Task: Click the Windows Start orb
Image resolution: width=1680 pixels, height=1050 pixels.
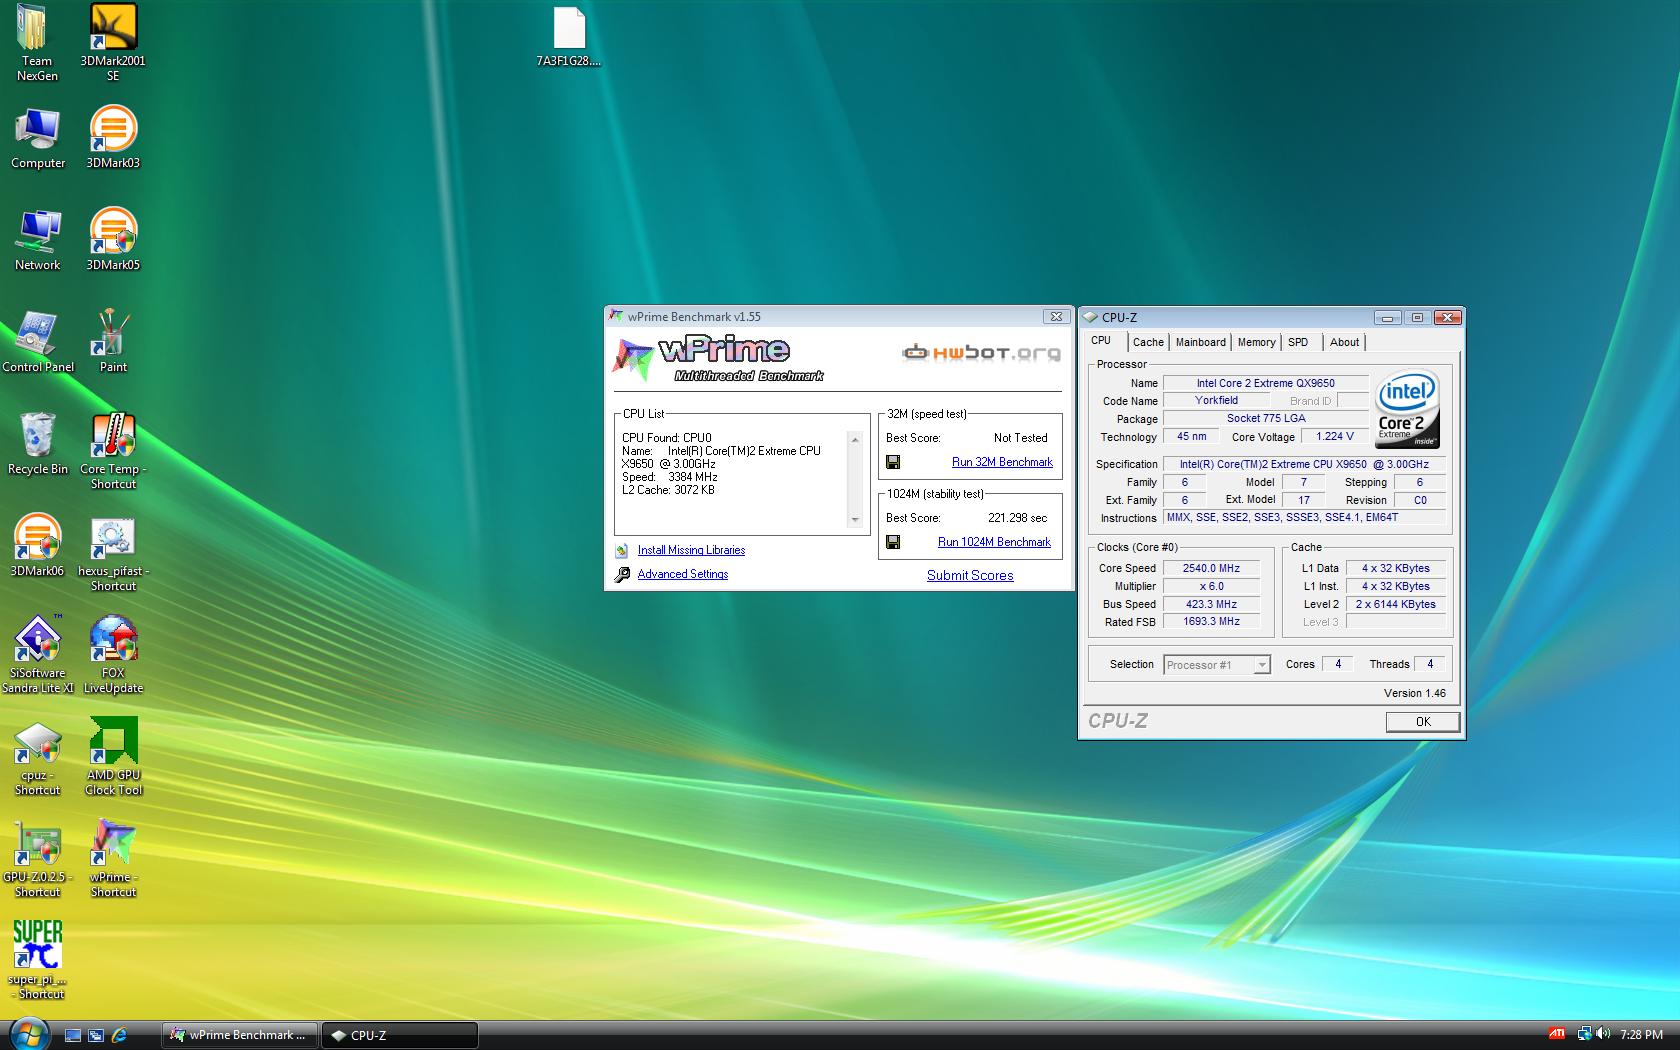Action: point(28,1034)
